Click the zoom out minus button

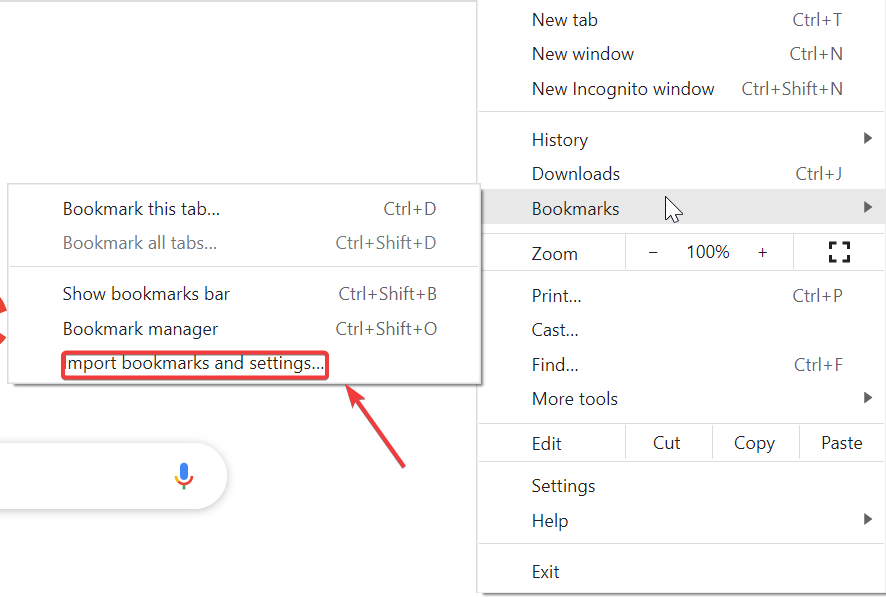point(653,253)
